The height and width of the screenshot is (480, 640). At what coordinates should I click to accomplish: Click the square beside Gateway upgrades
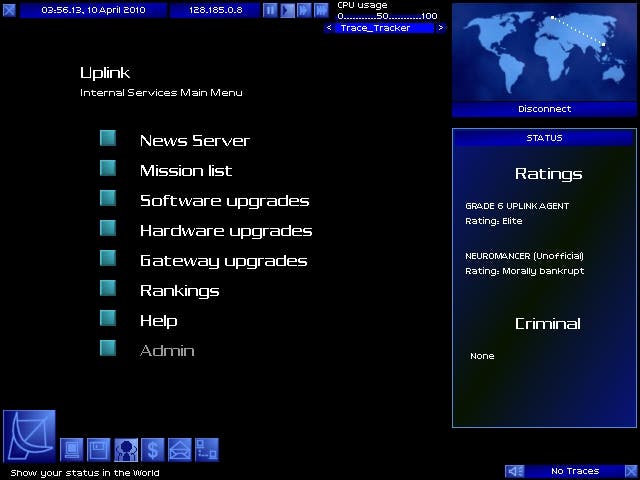point(108,258)
